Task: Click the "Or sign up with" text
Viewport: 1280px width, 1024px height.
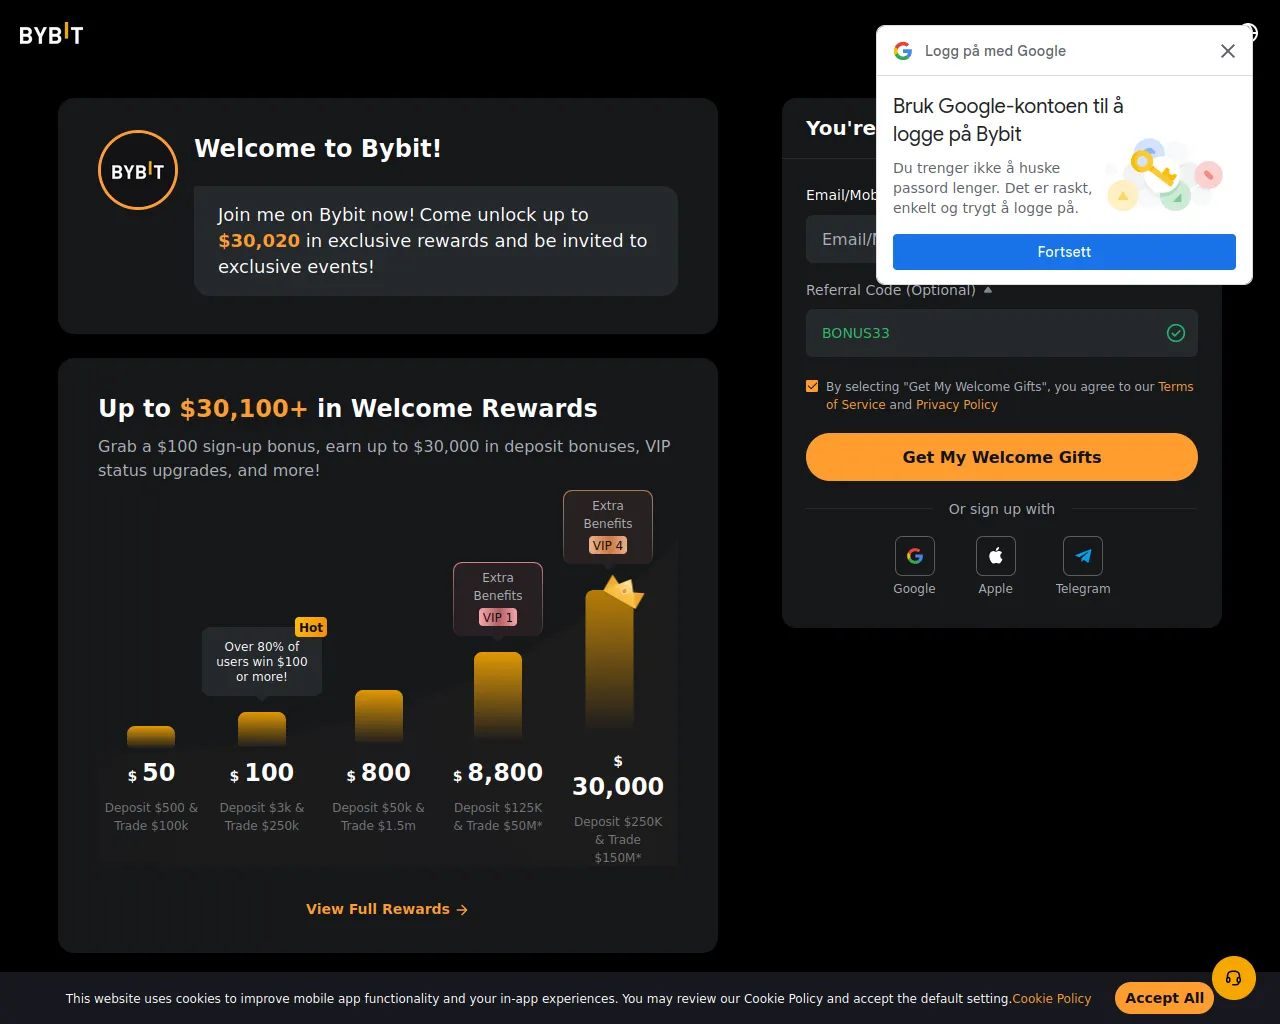Action: (x=1001, y=509)
